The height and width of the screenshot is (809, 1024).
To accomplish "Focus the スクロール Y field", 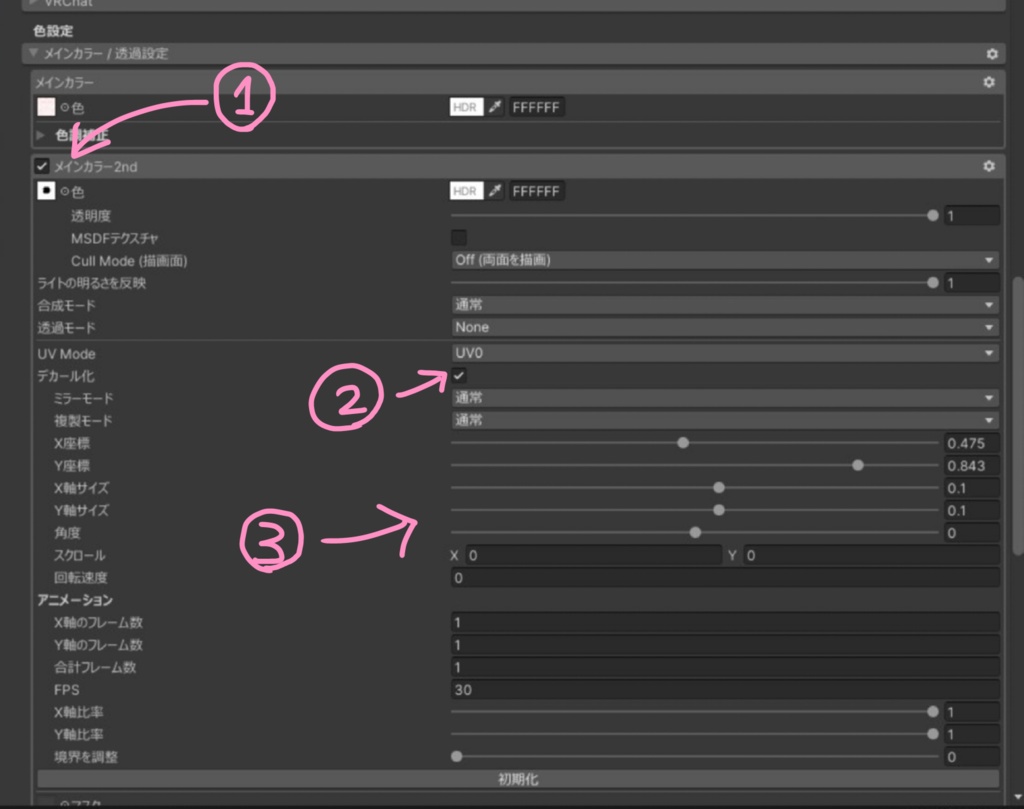I will 871,555.
